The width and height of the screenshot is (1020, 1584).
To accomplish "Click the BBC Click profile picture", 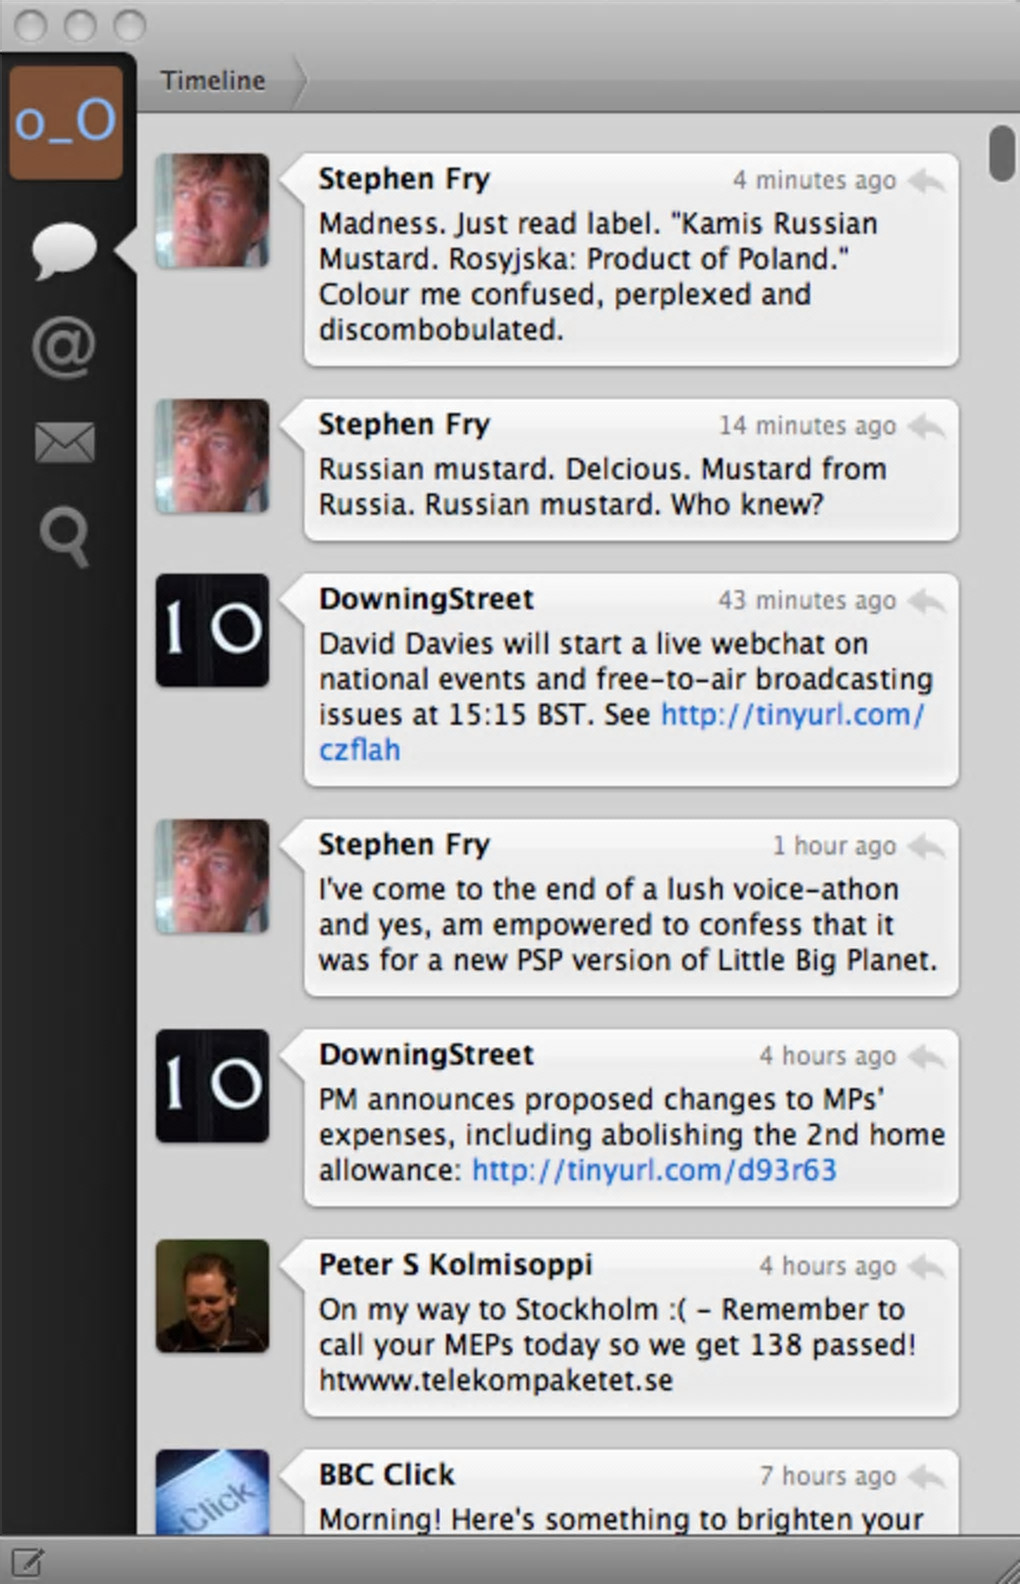I will [x=212, y=1492].
